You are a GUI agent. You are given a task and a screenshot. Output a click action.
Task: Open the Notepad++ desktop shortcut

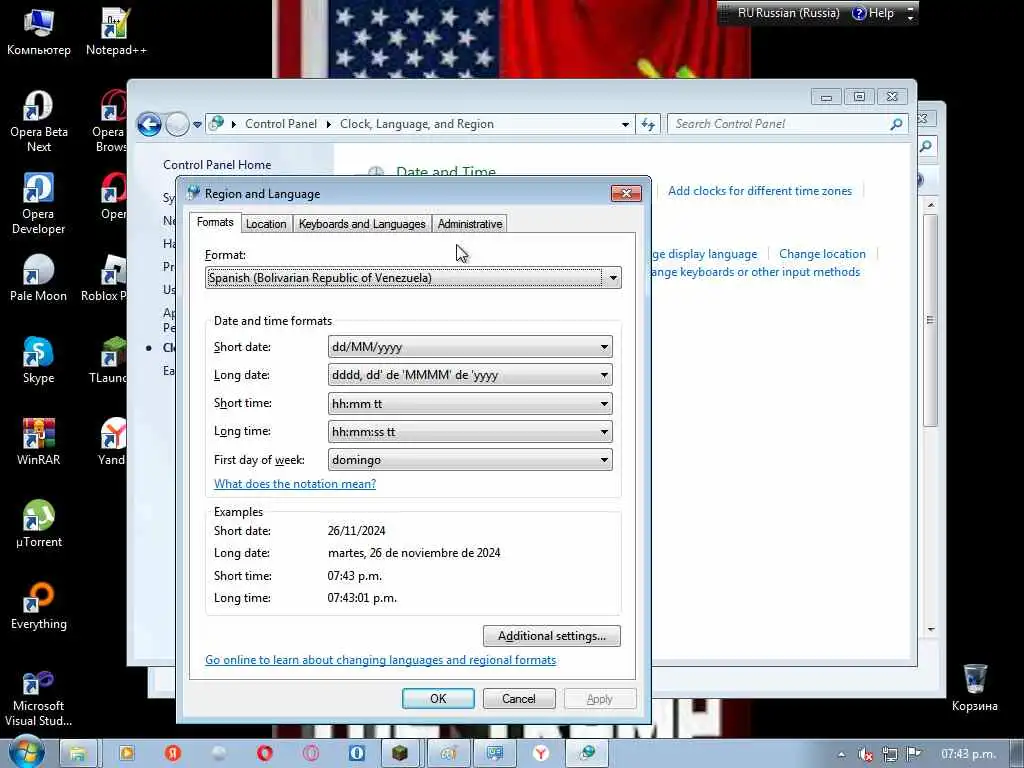(x=116, y=31)
